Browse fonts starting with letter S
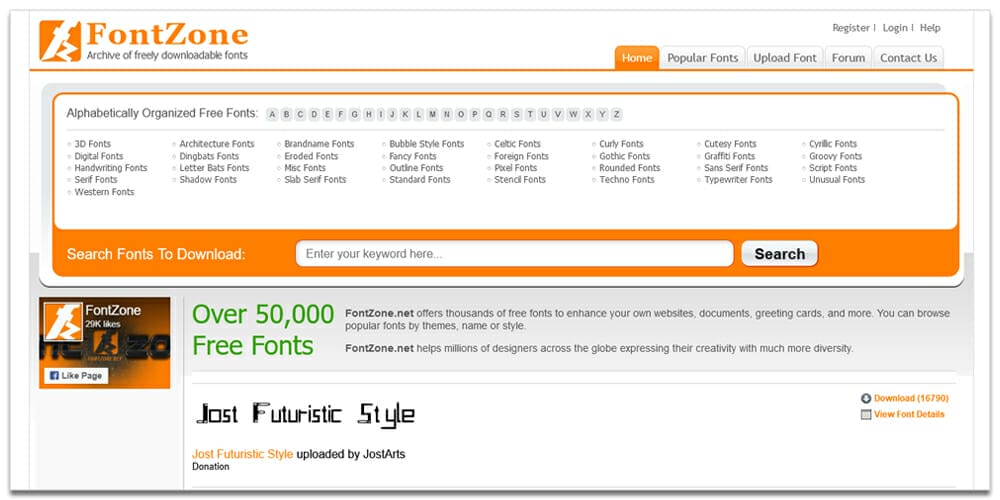The image size is (1000, 500). click(x=516, y=115)
